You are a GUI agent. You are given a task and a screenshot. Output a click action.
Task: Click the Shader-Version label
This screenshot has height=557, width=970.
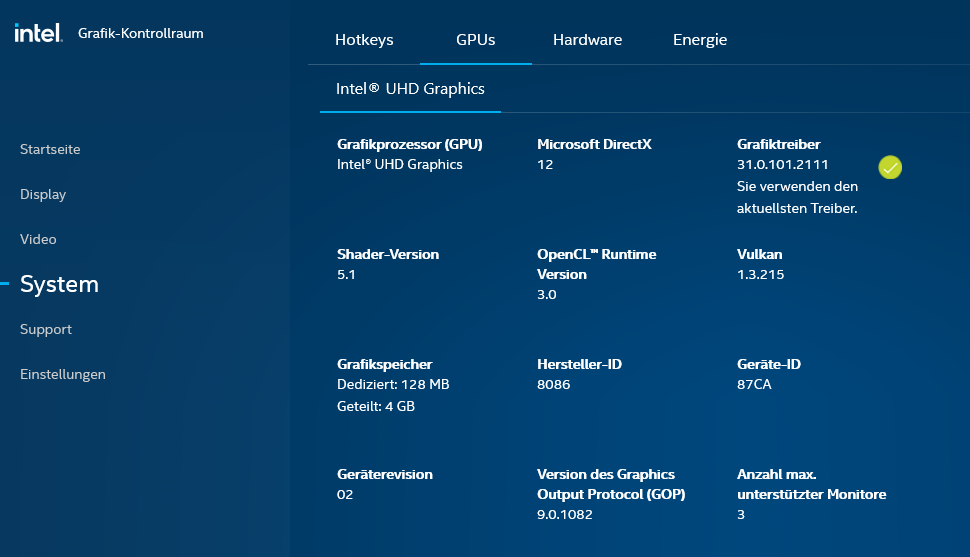coord(388,254)
